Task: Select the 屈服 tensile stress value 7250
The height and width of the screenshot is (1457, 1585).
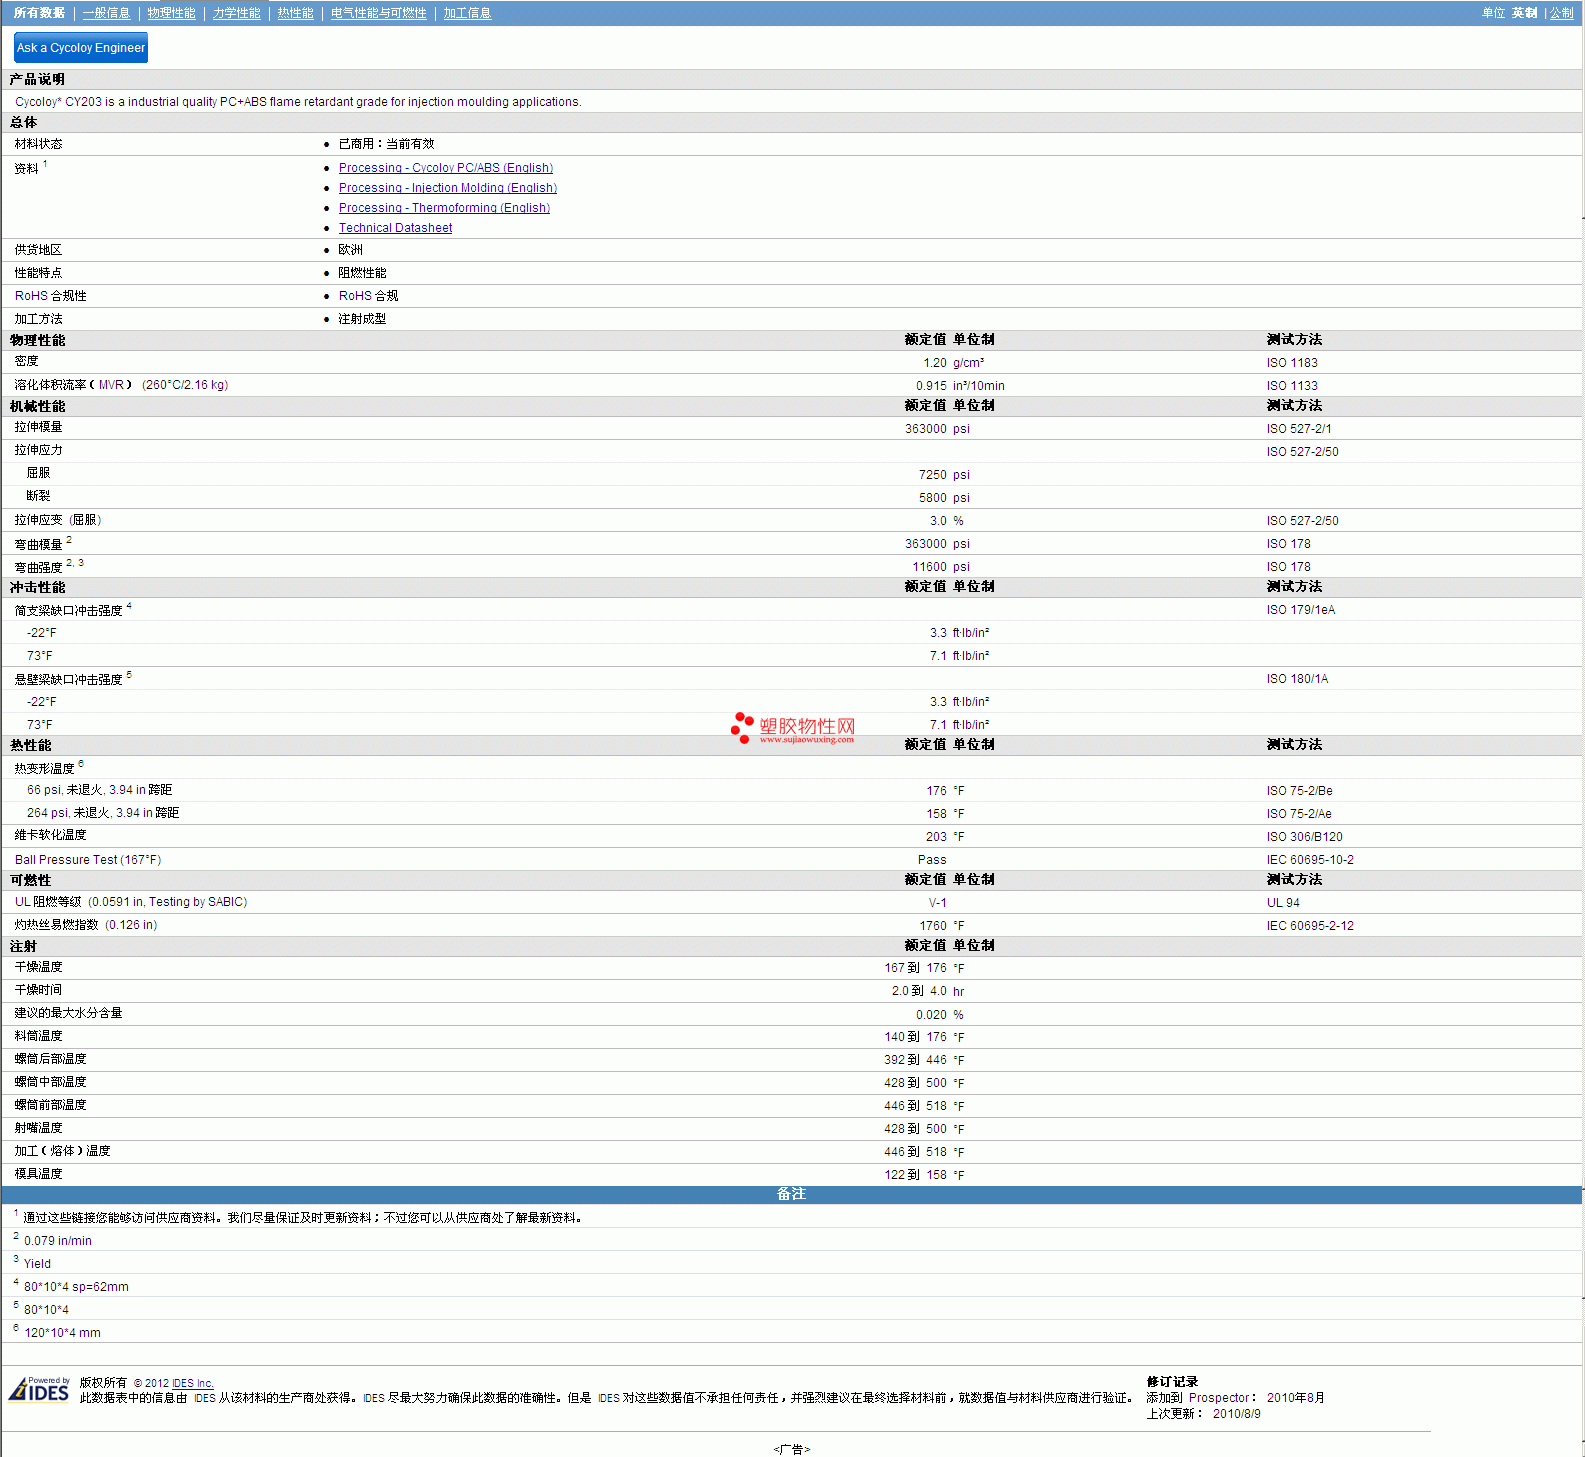Action: click(x=932, y=475)
